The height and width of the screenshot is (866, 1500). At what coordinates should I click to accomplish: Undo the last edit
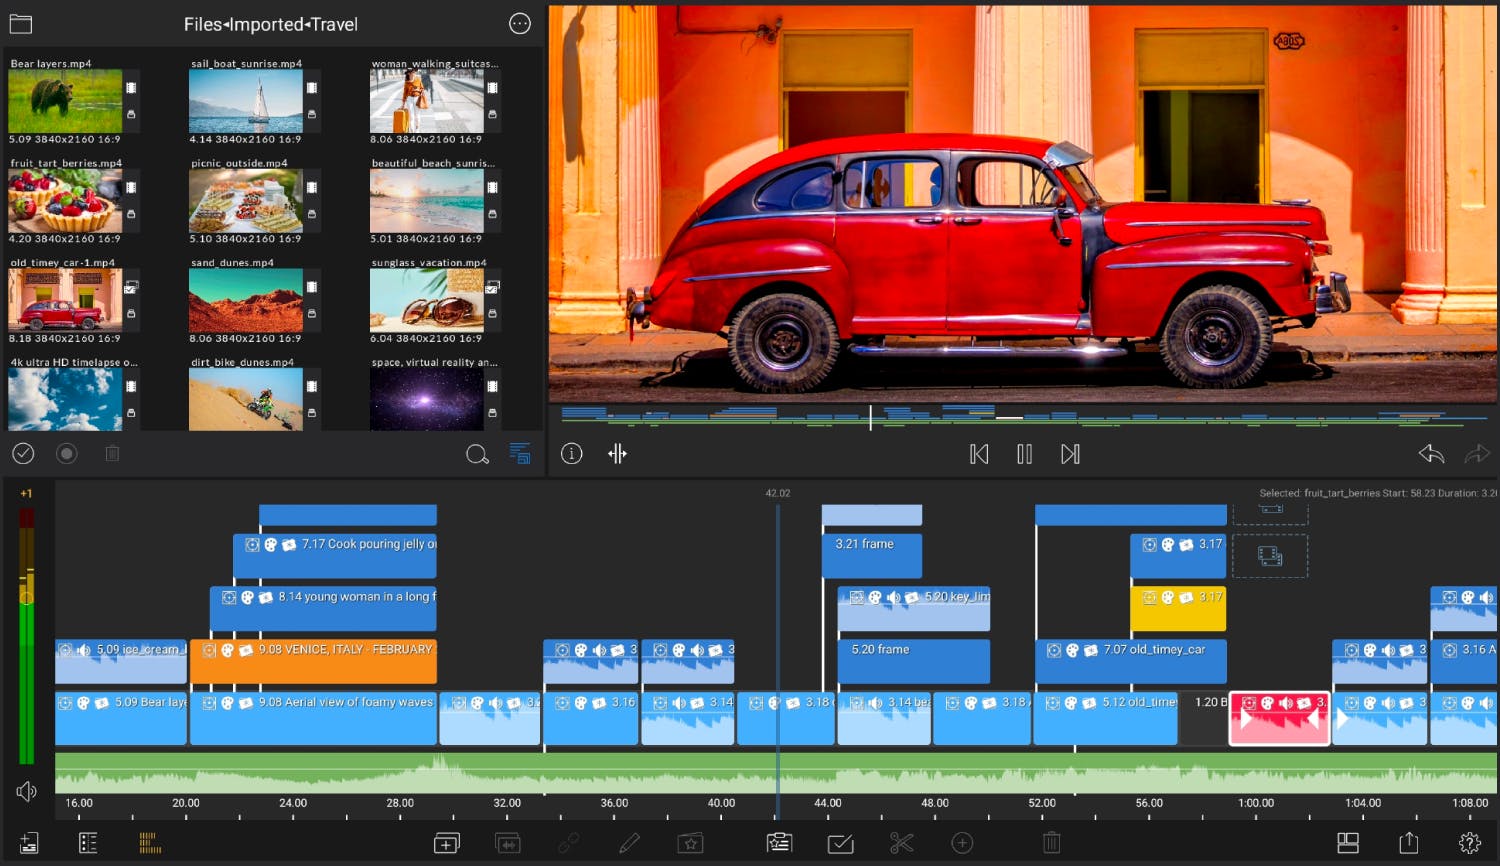1431,454
